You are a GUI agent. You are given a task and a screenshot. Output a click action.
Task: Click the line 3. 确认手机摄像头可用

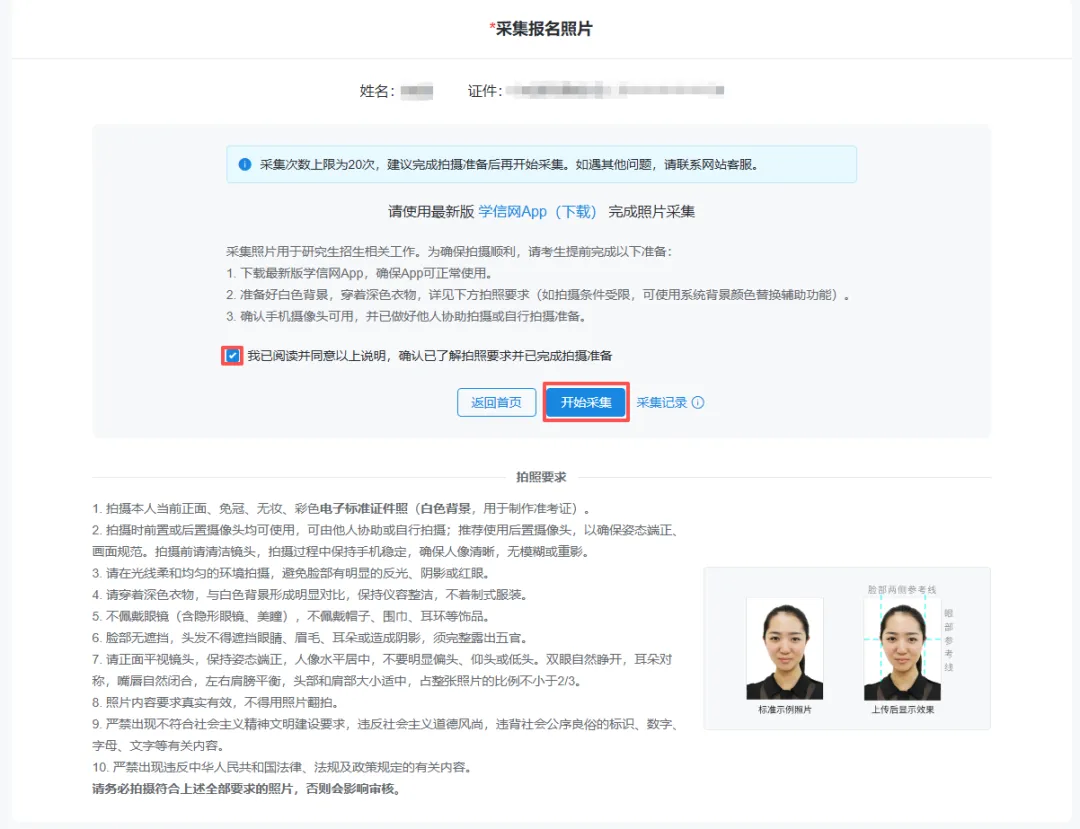tap(408, 317)
